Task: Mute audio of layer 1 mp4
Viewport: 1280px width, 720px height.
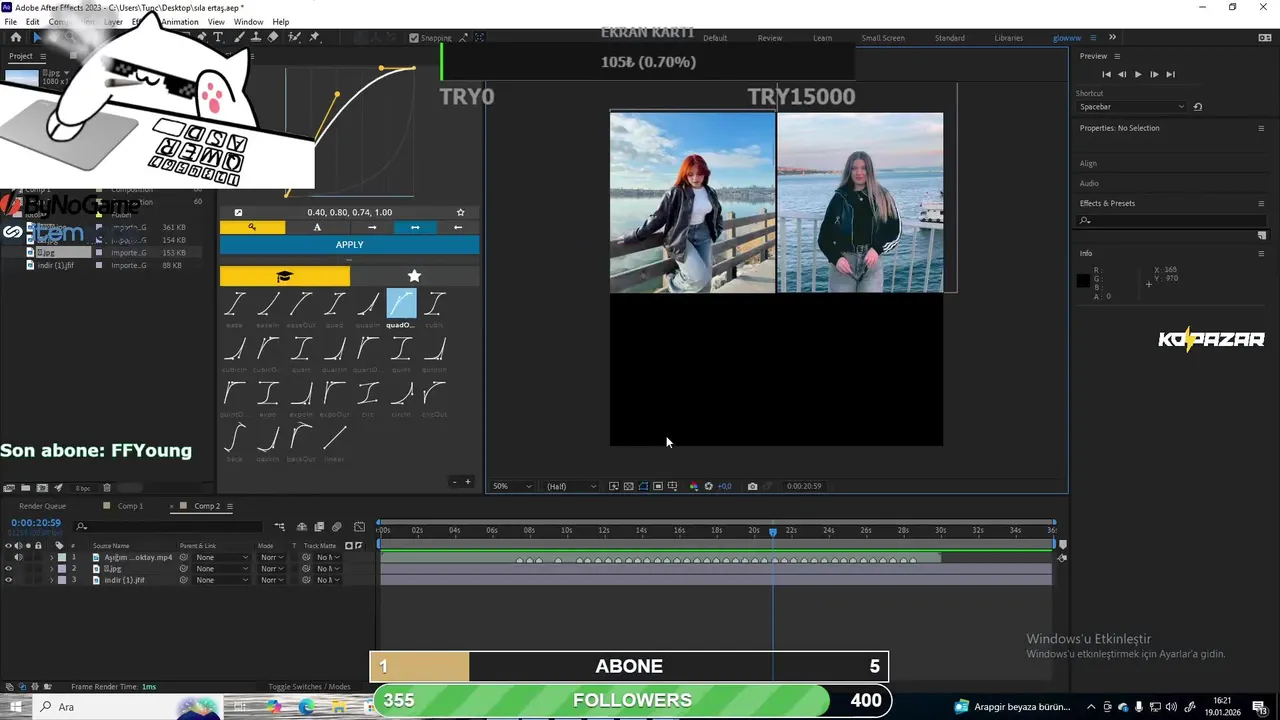Action: coord(18,557)
